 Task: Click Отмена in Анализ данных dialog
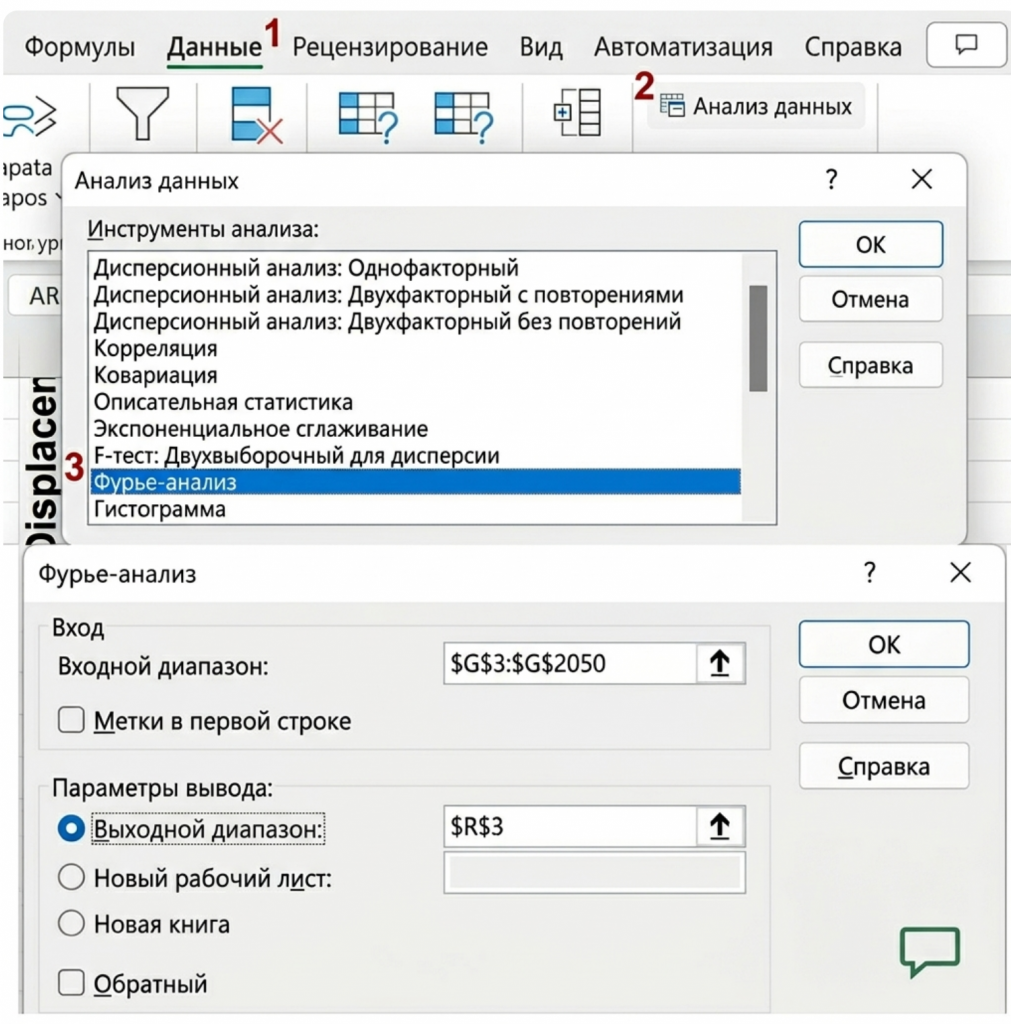(x=871, y=299)
